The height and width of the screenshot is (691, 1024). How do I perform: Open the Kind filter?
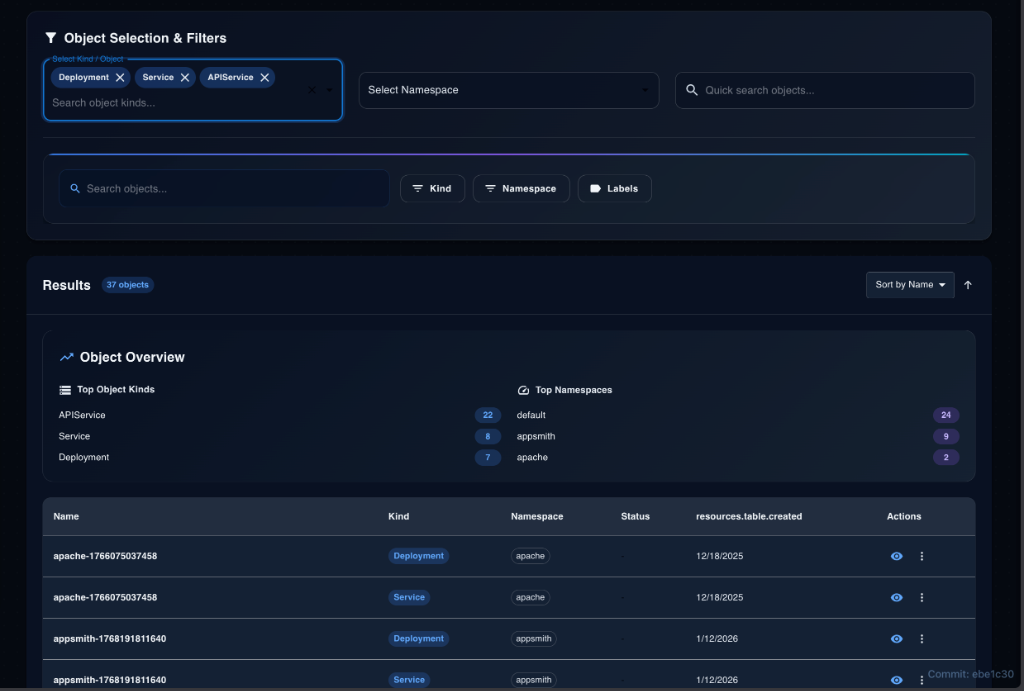click(432, 188)
